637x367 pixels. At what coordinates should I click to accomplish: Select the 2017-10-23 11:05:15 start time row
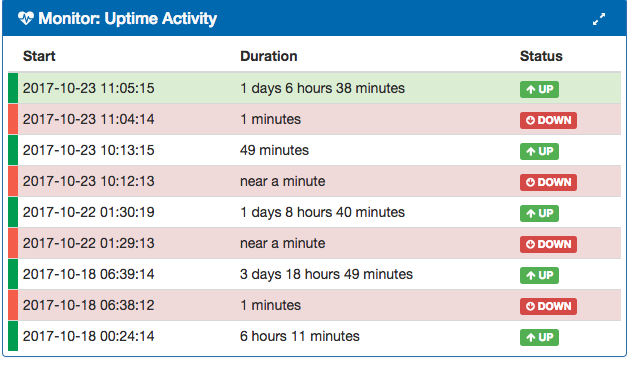pyautogui.click(x=314, y=88)
